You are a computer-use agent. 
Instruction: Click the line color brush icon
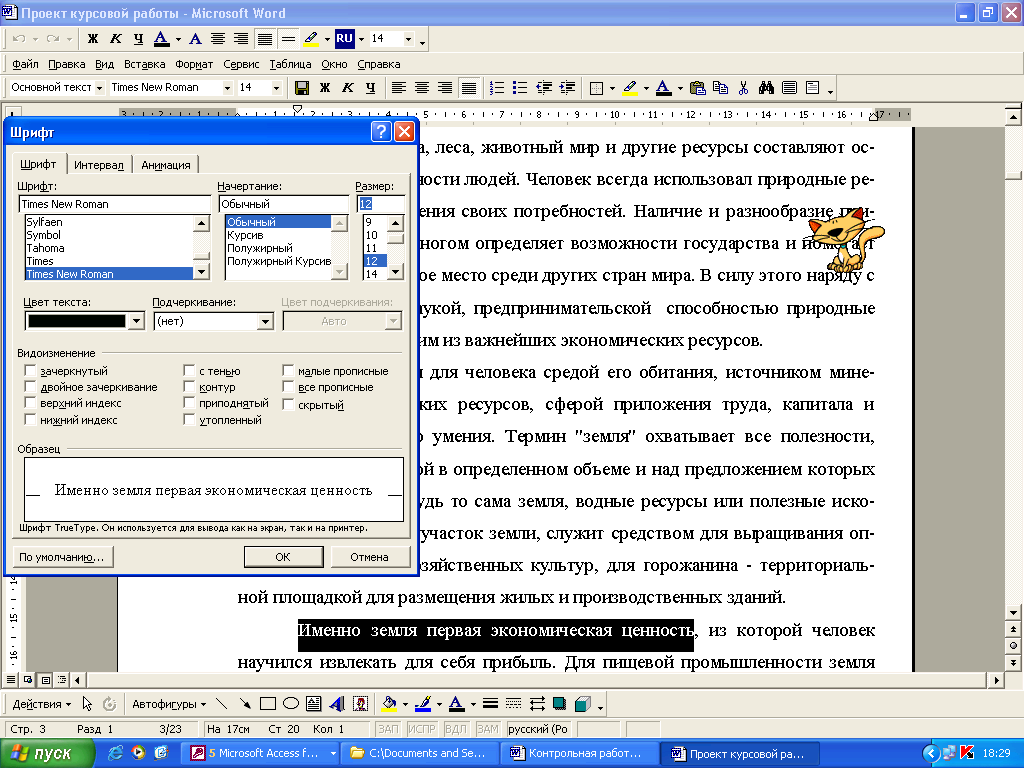click(423, 703)
